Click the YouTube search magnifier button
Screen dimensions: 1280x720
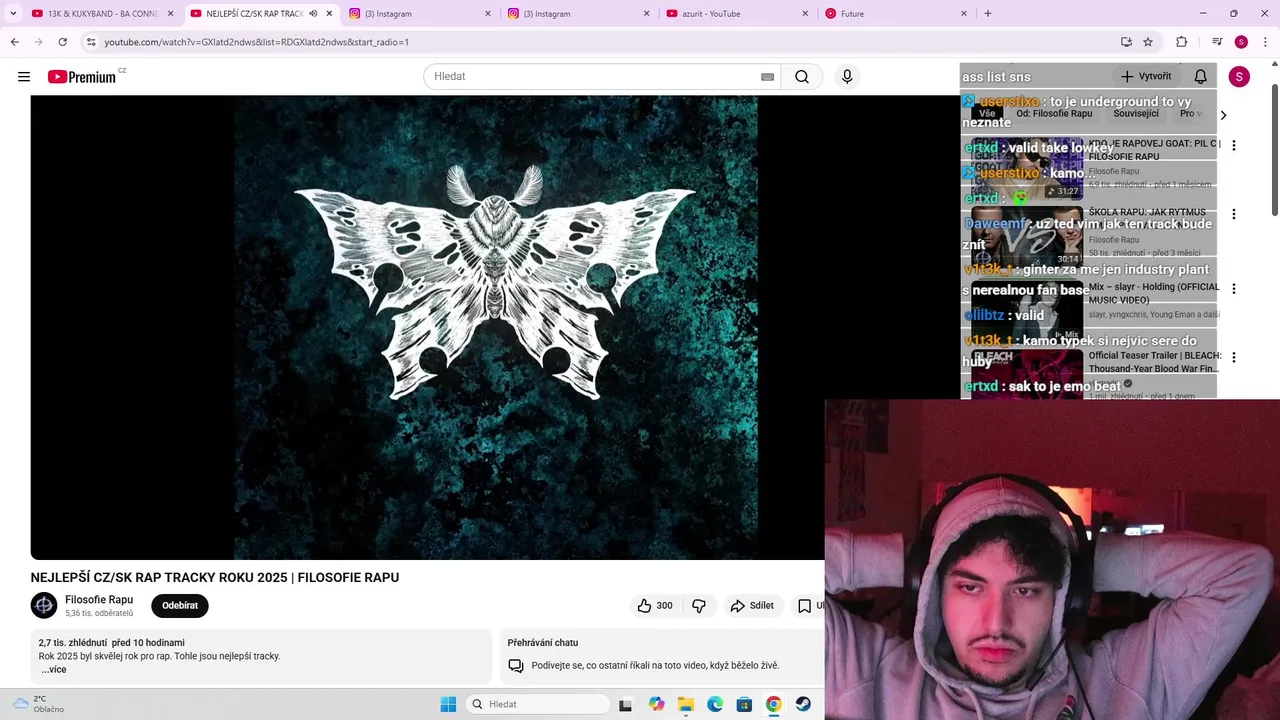pos(802,77)
